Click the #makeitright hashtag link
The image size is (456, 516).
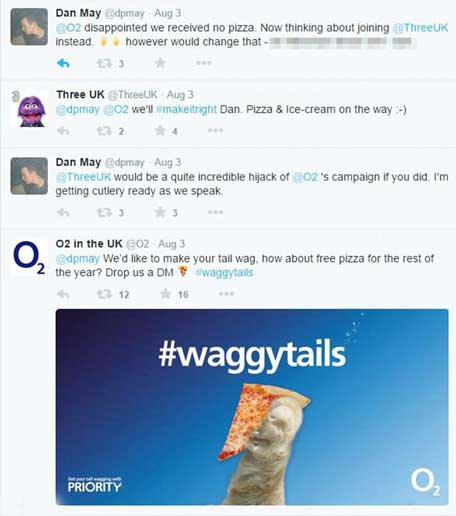[x=186, y=109]
